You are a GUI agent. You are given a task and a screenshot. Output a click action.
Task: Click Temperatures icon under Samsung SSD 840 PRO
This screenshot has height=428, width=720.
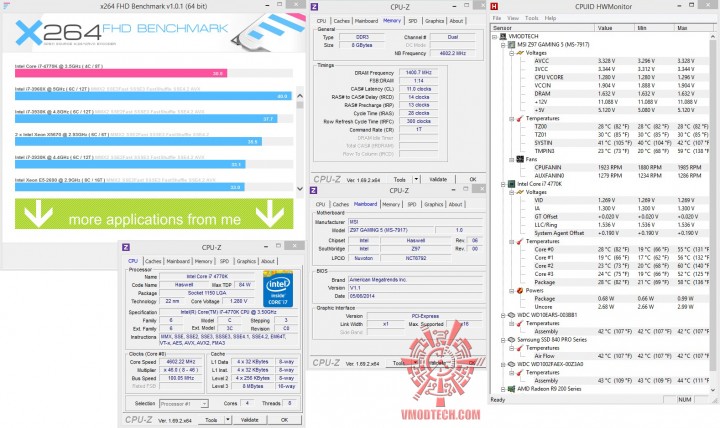coord(520,348)
